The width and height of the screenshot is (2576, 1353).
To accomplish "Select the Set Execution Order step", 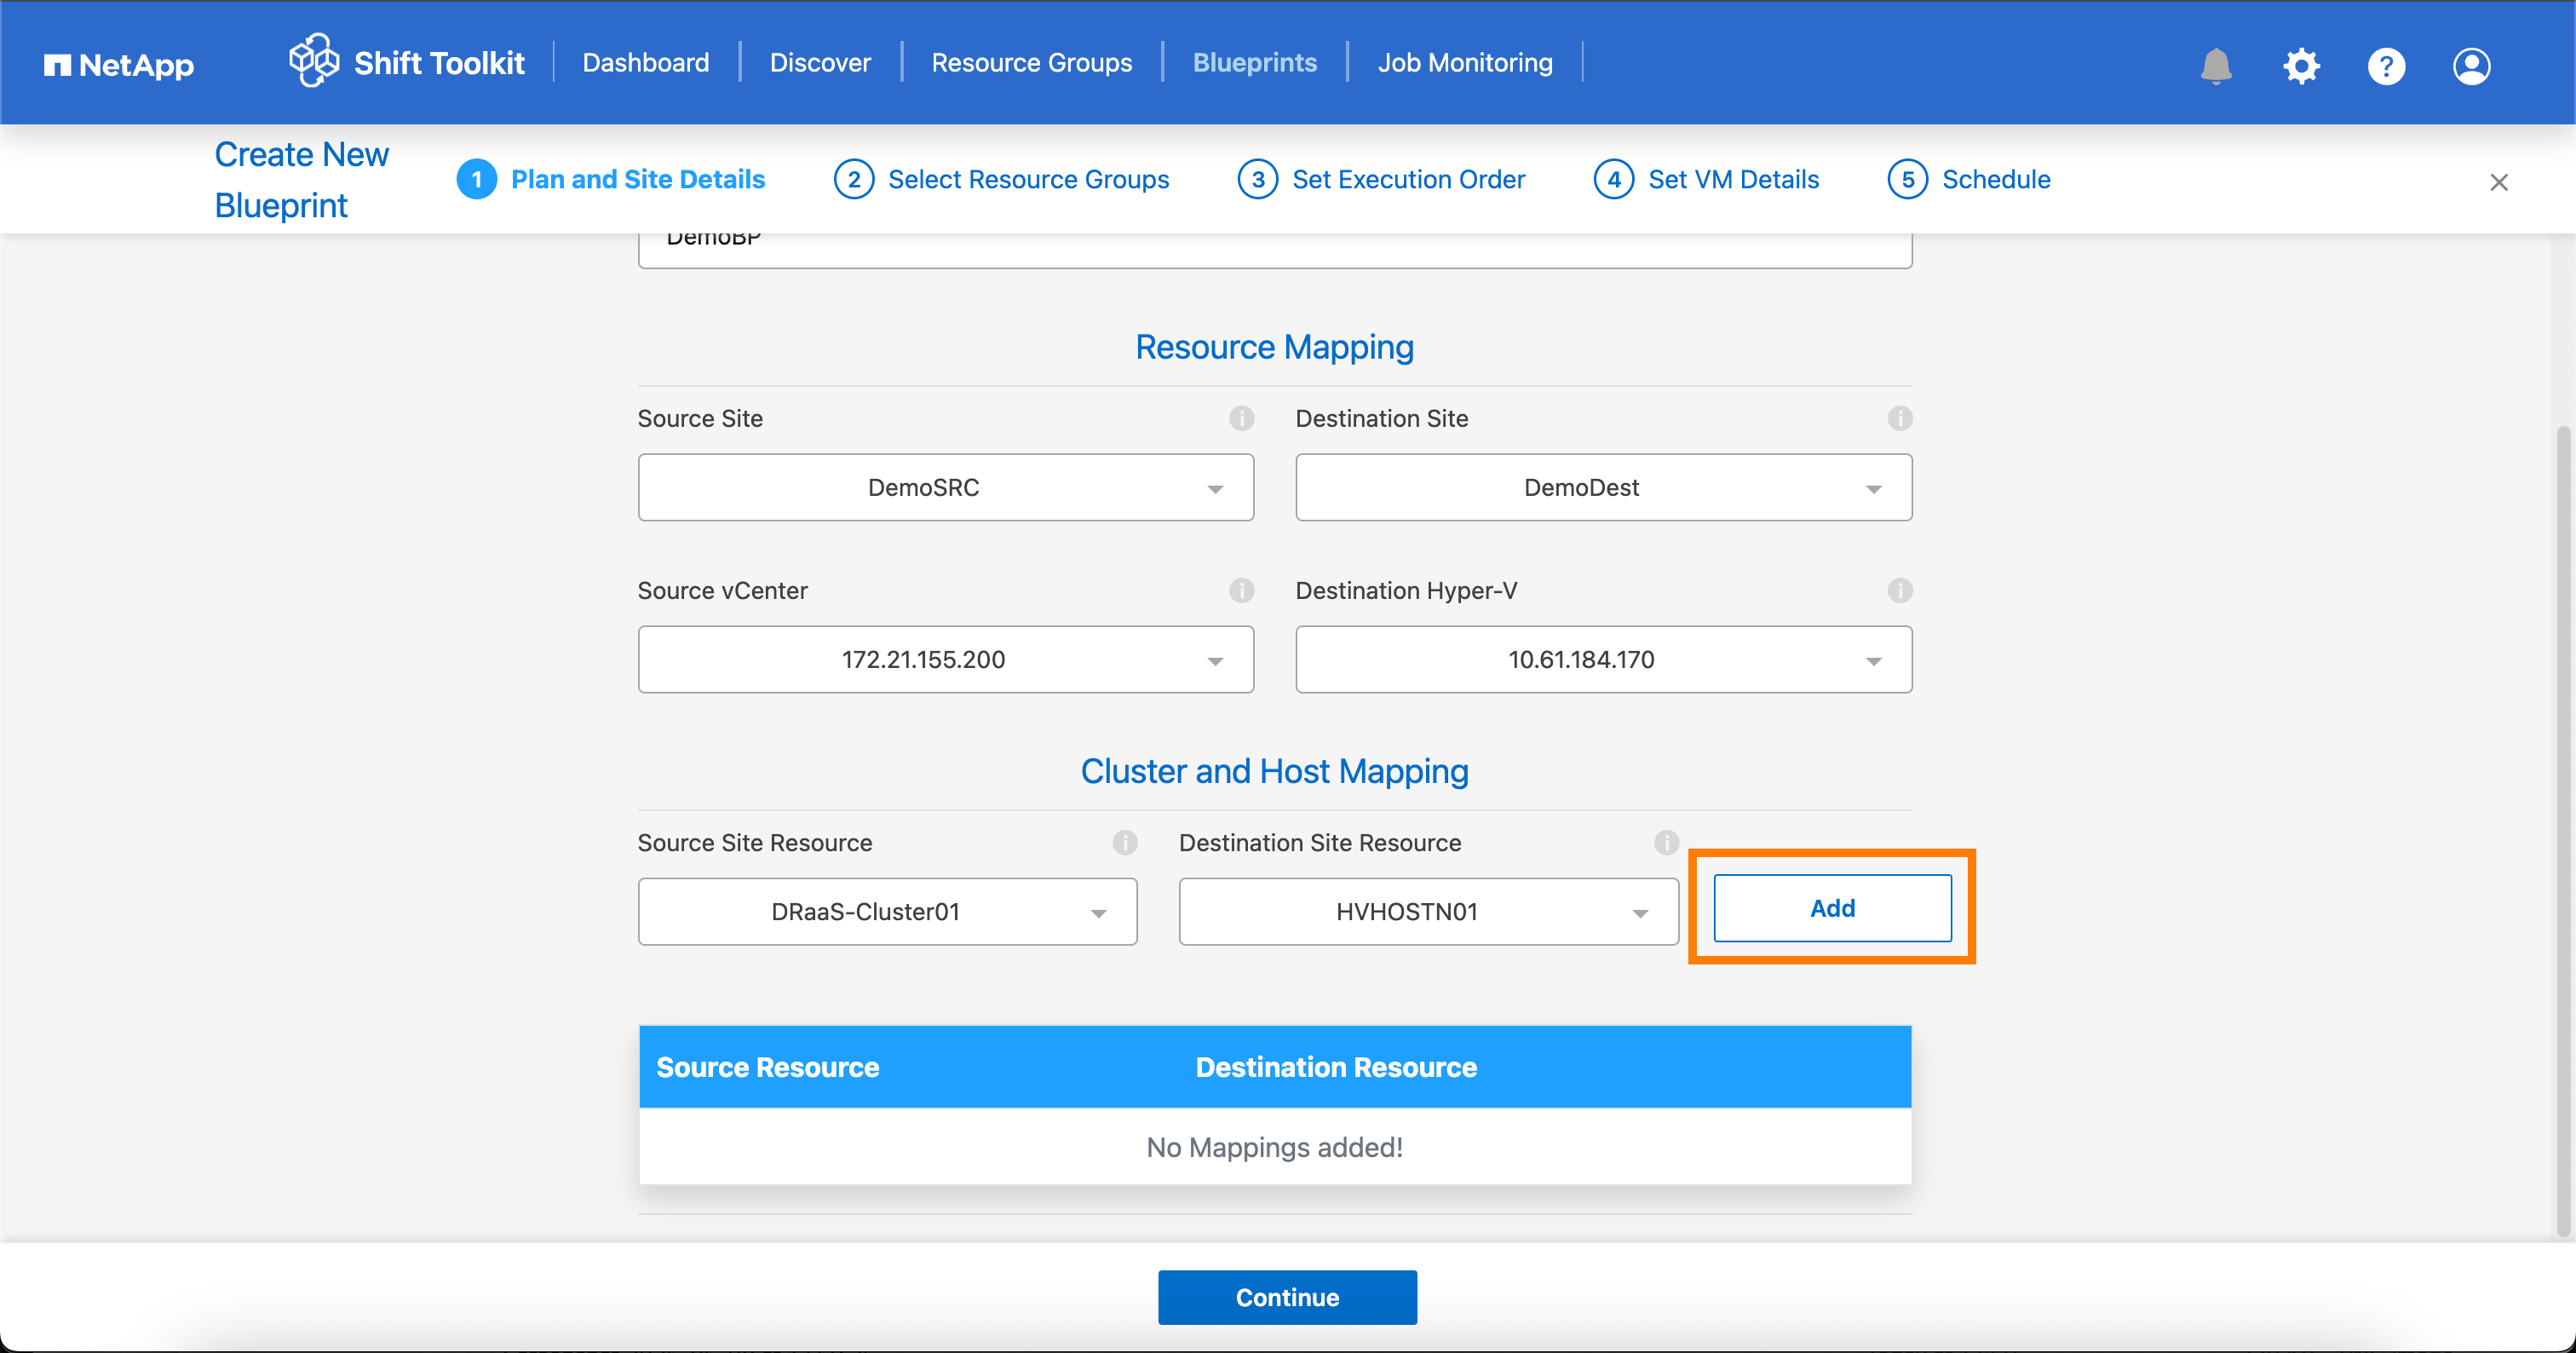I will (x=1408, y=179).
